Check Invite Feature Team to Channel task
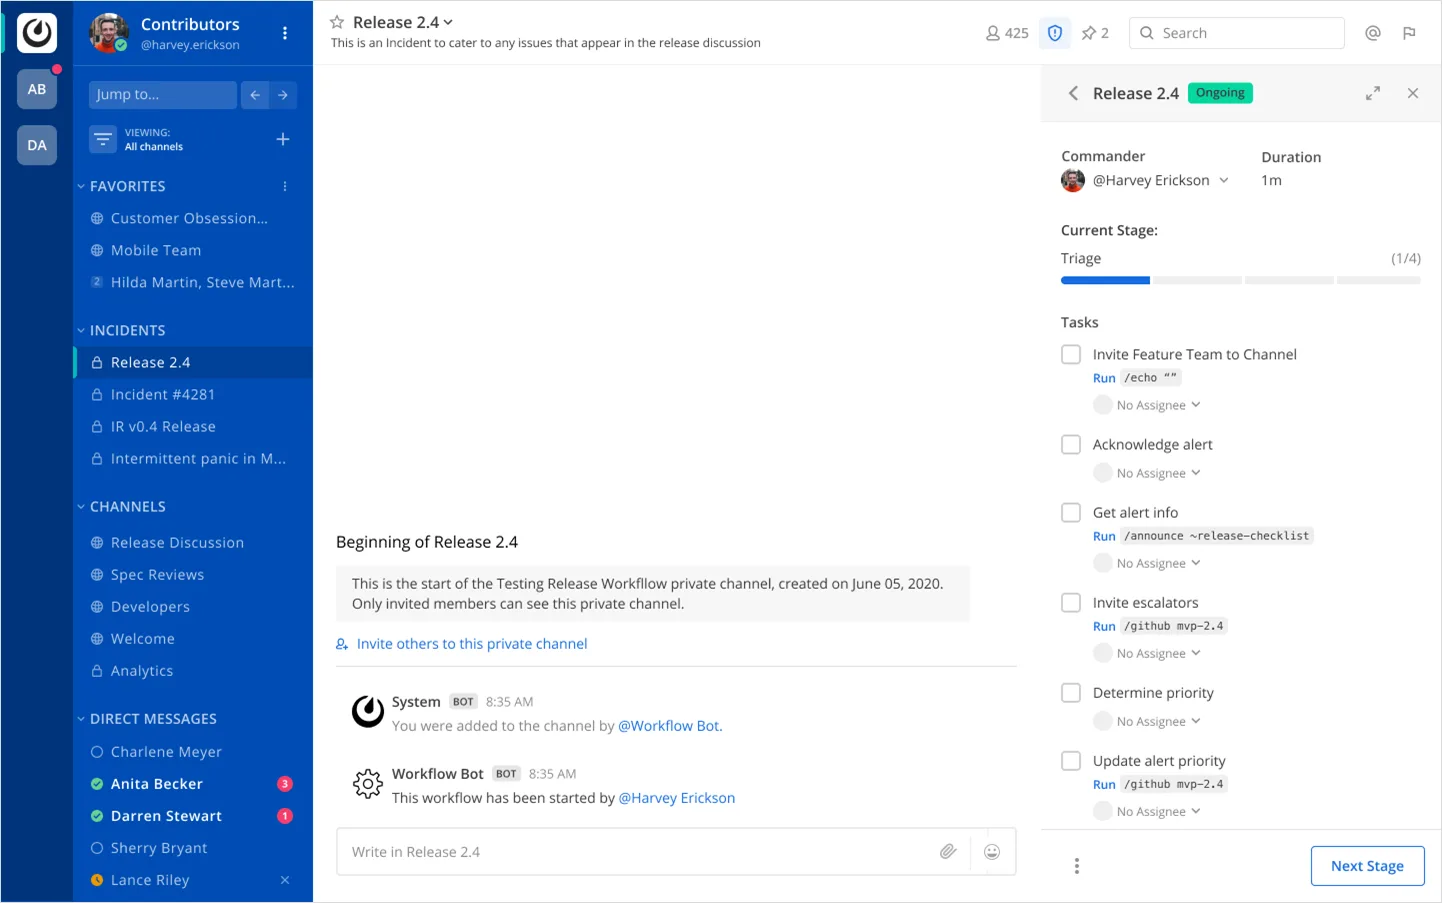Screen dimensions: 1442x903 [x=1071, y=354]
